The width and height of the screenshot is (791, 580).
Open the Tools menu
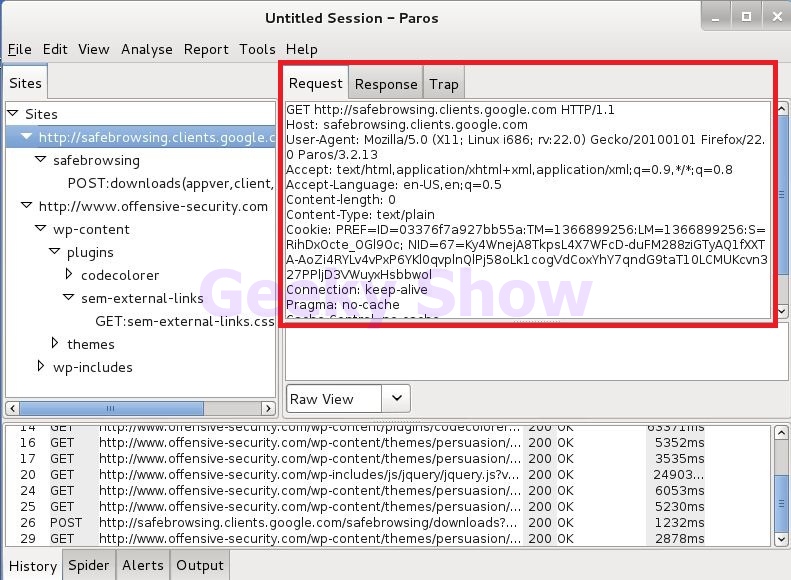click(257, 49)
